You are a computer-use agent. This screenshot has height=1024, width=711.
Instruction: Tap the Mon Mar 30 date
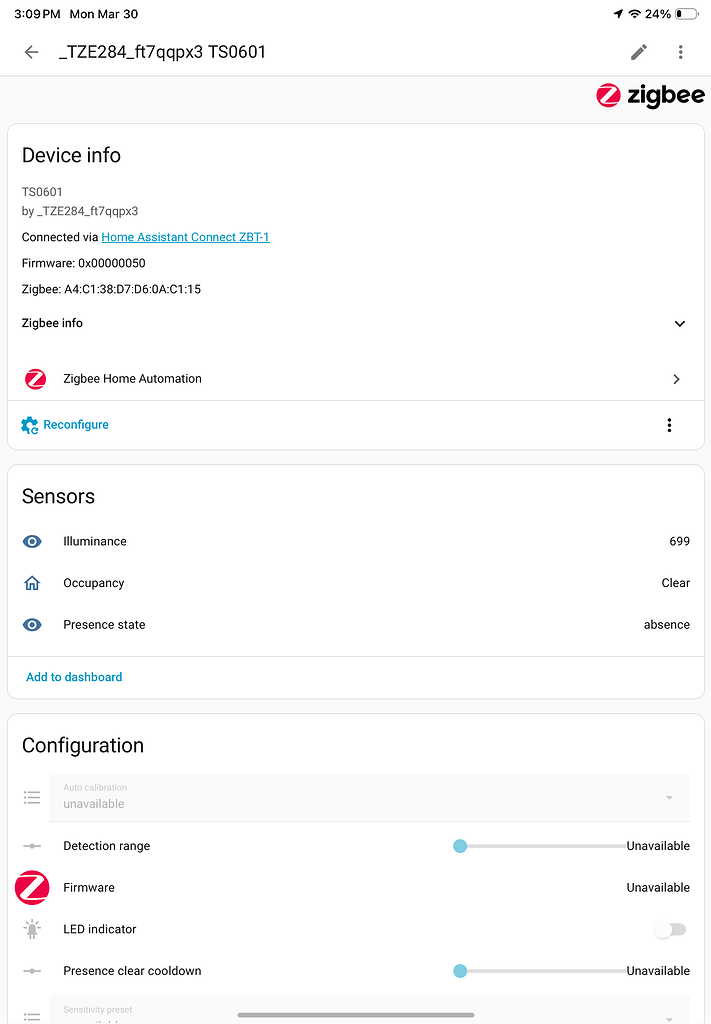point(104,14)
